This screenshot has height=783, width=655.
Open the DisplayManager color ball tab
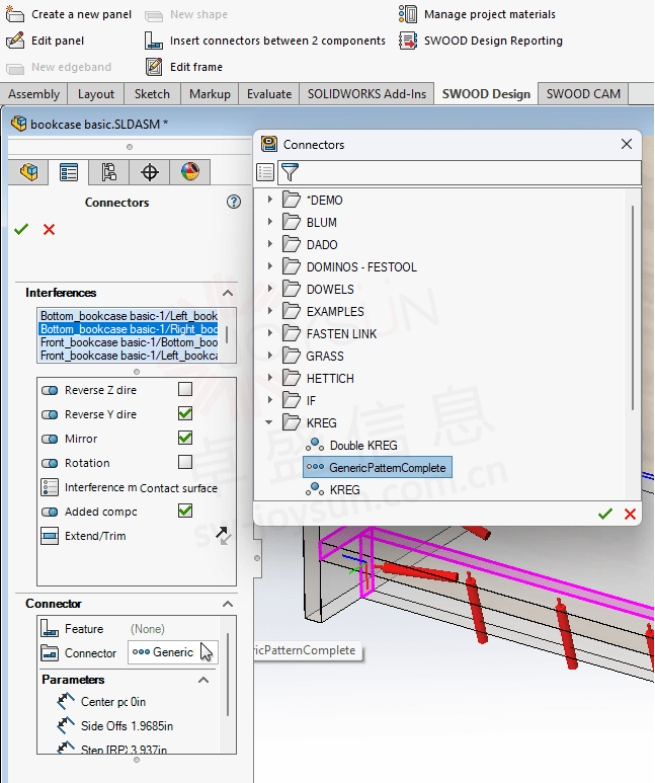190,172
